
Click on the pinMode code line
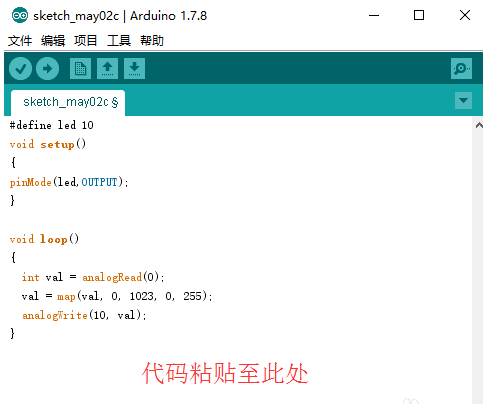(69, 182)
